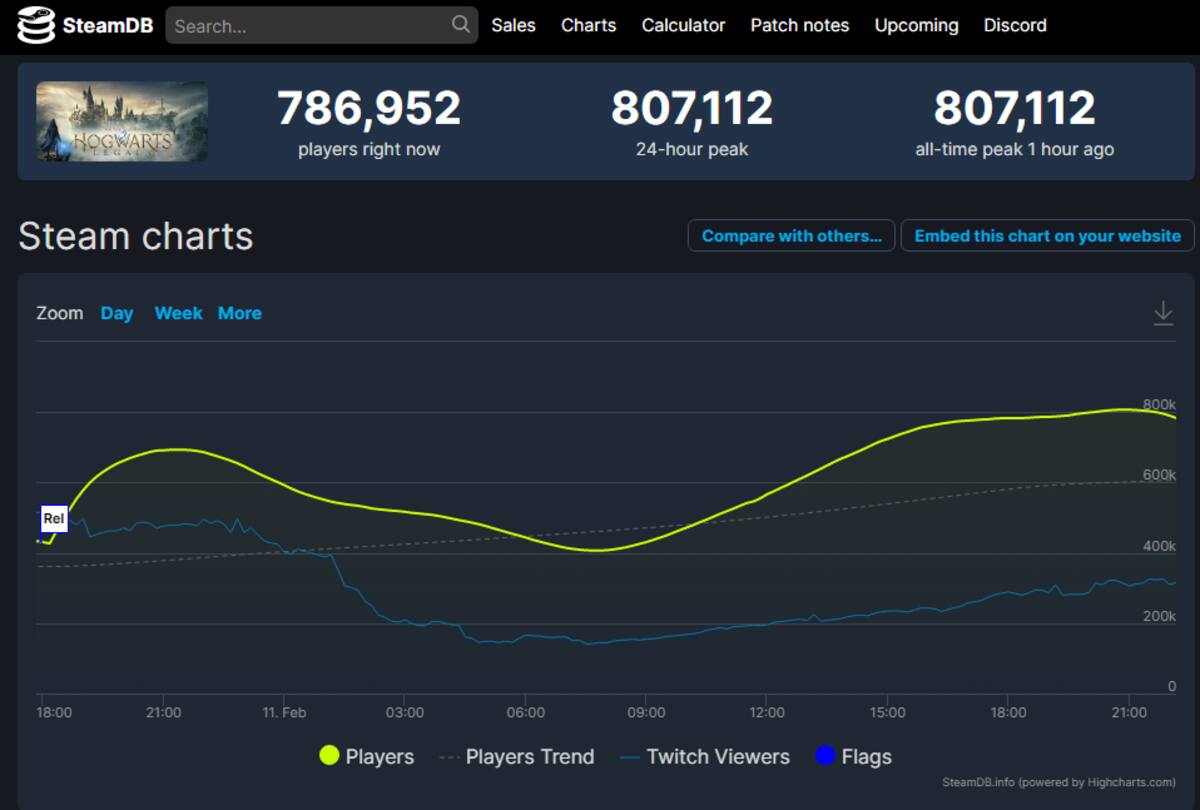The image size is (1200, 810).
Task: Open the Upcoming menu item
Action: 916,25
